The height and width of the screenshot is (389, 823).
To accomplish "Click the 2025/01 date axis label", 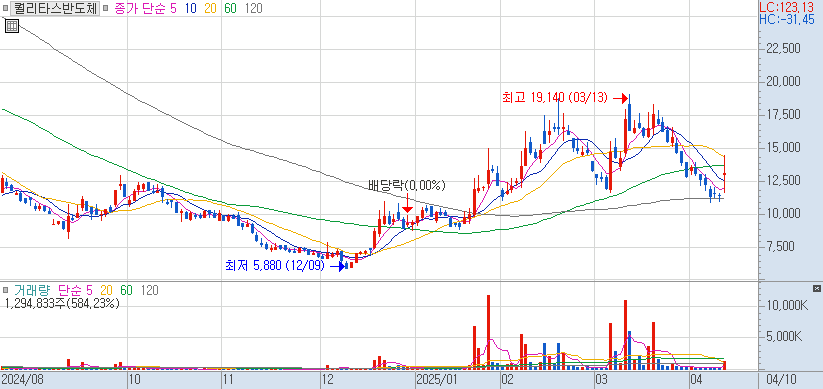I will tap(437, 380).
